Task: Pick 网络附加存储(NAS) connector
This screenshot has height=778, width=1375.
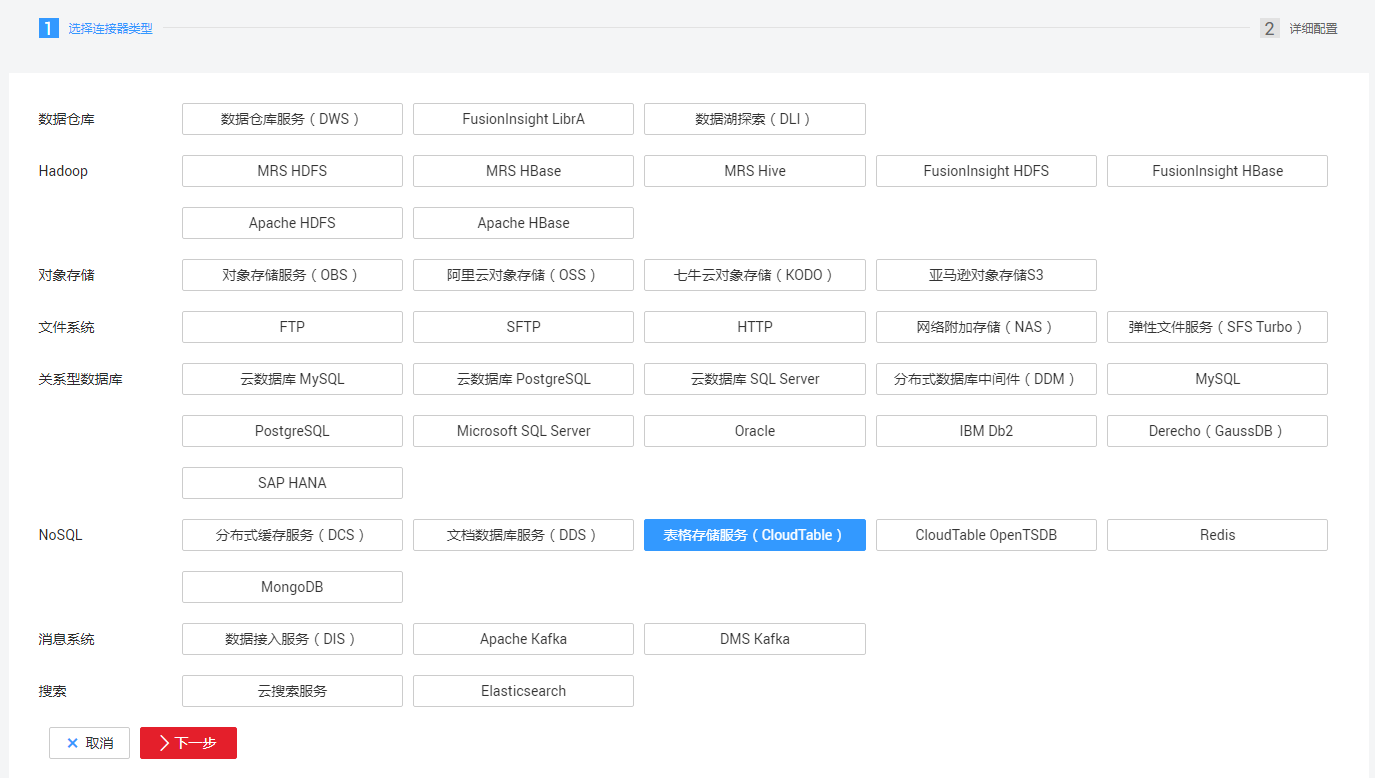Action: (x=986, y=327)
